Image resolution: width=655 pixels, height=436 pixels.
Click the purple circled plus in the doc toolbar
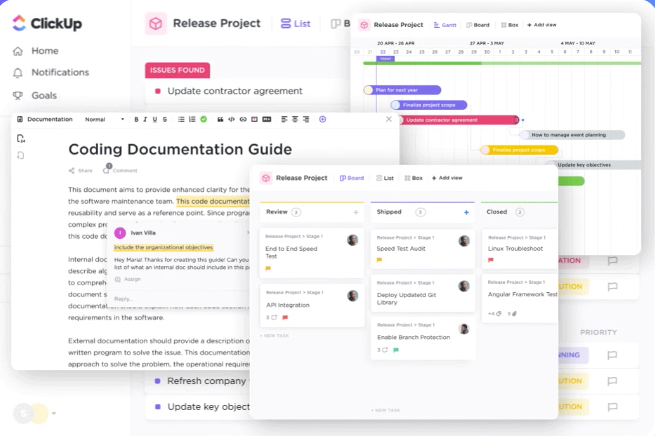coord(322,119)
